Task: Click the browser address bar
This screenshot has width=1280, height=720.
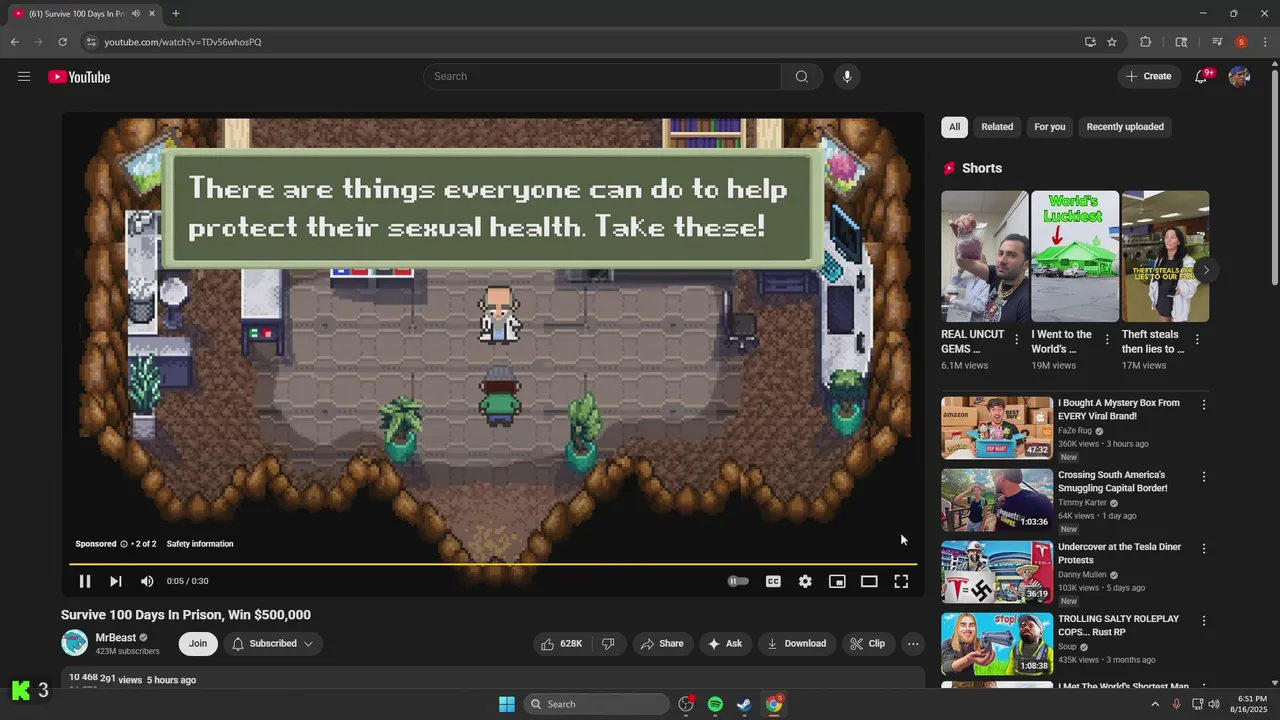Action: 580,42
